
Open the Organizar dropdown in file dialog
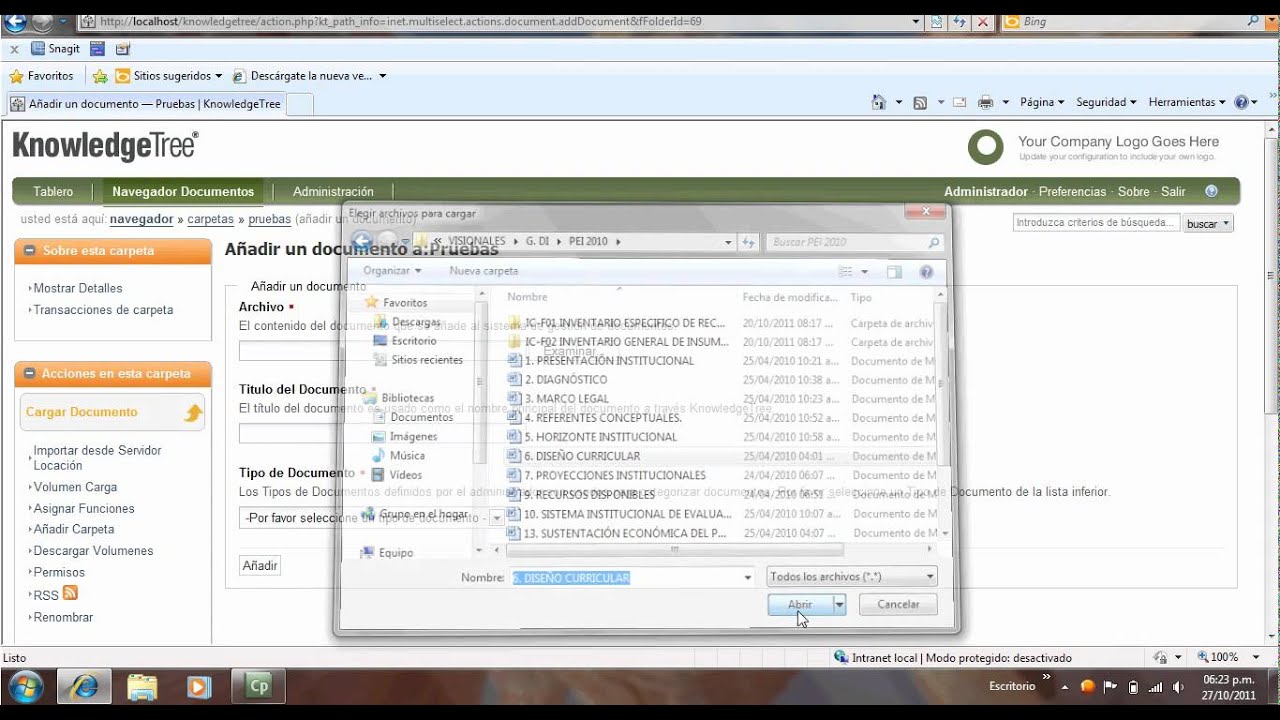point(392,271)
